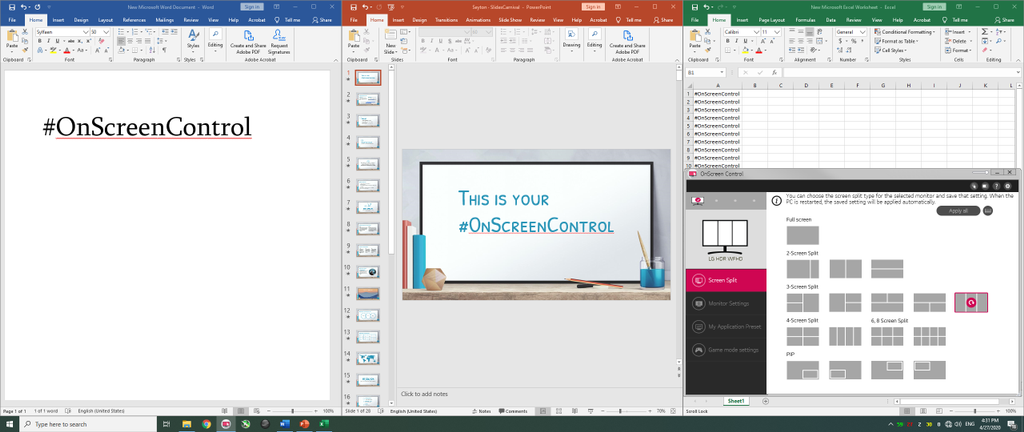1024x432 pixels.
Task: Click the Cut scissors icon in Word
Action: 25,31
